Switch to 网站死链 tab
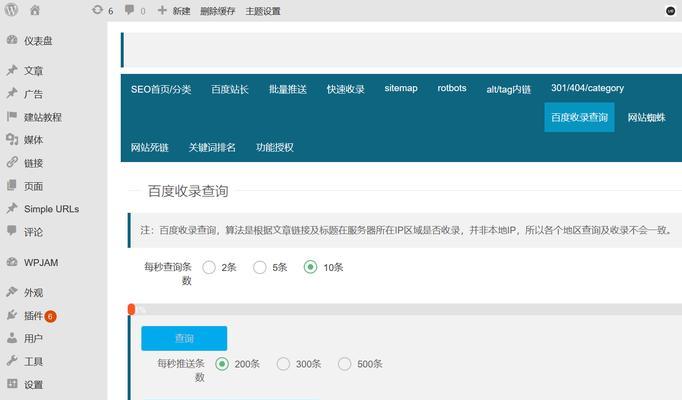682x400 pixels. coord(150,147)
